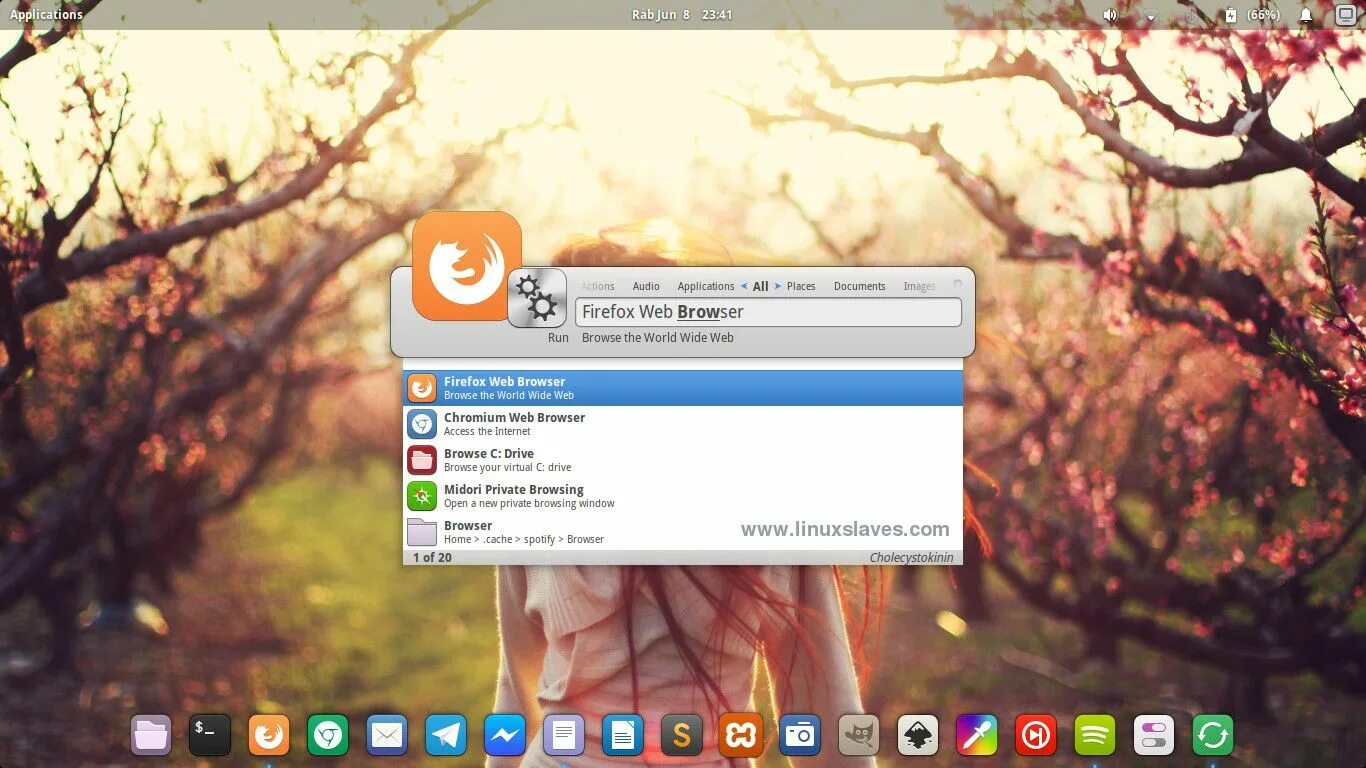Open the battery indicator showing 66%
Viewport: 1366px width, 768px height.
(x=1252, y=15)
